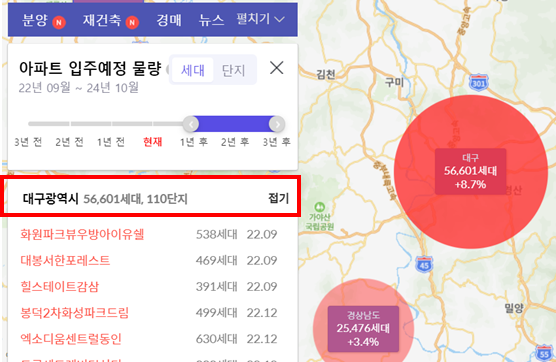Switch to 단지 view toggle
Screen dimensions: 556x362
[x=233, y=70]
